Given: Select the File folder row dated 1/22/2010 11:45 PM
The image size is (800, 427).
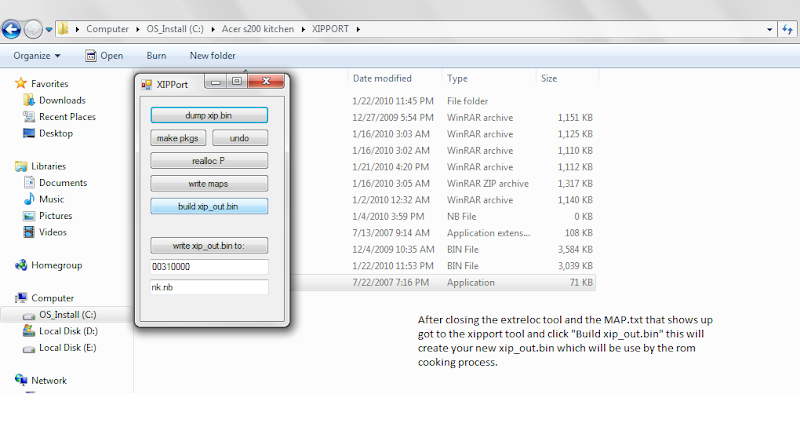Looking at the screenshot, I should point(444,101).
